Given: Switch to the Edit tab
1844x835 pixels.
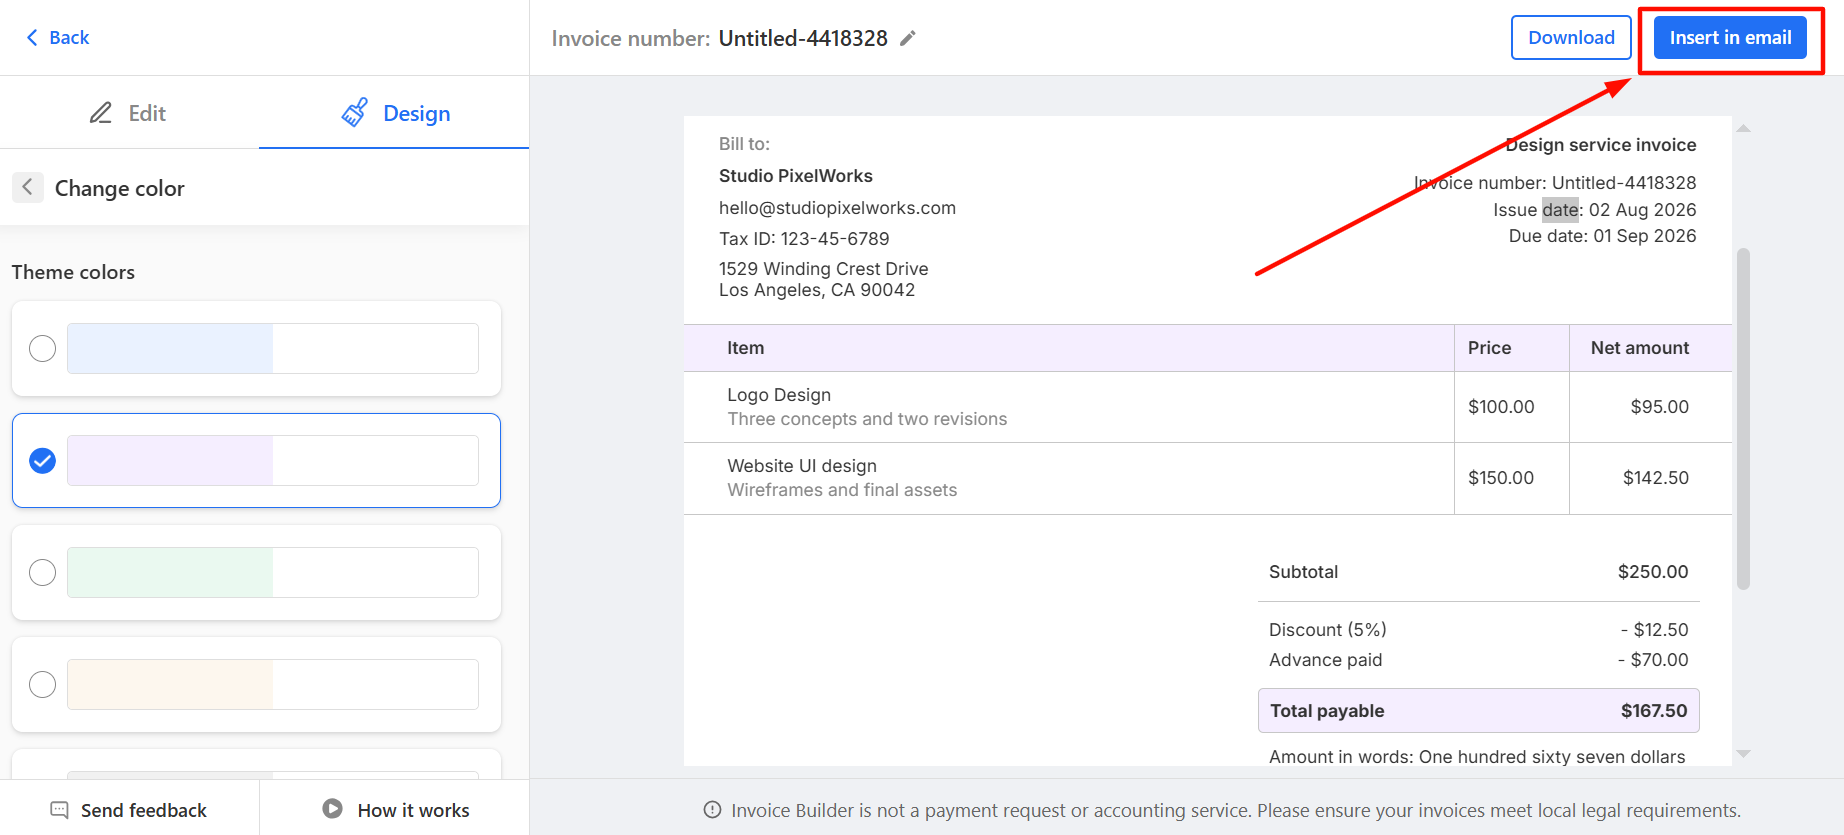Looking at the screenshot, I should (x=129, y=113).
